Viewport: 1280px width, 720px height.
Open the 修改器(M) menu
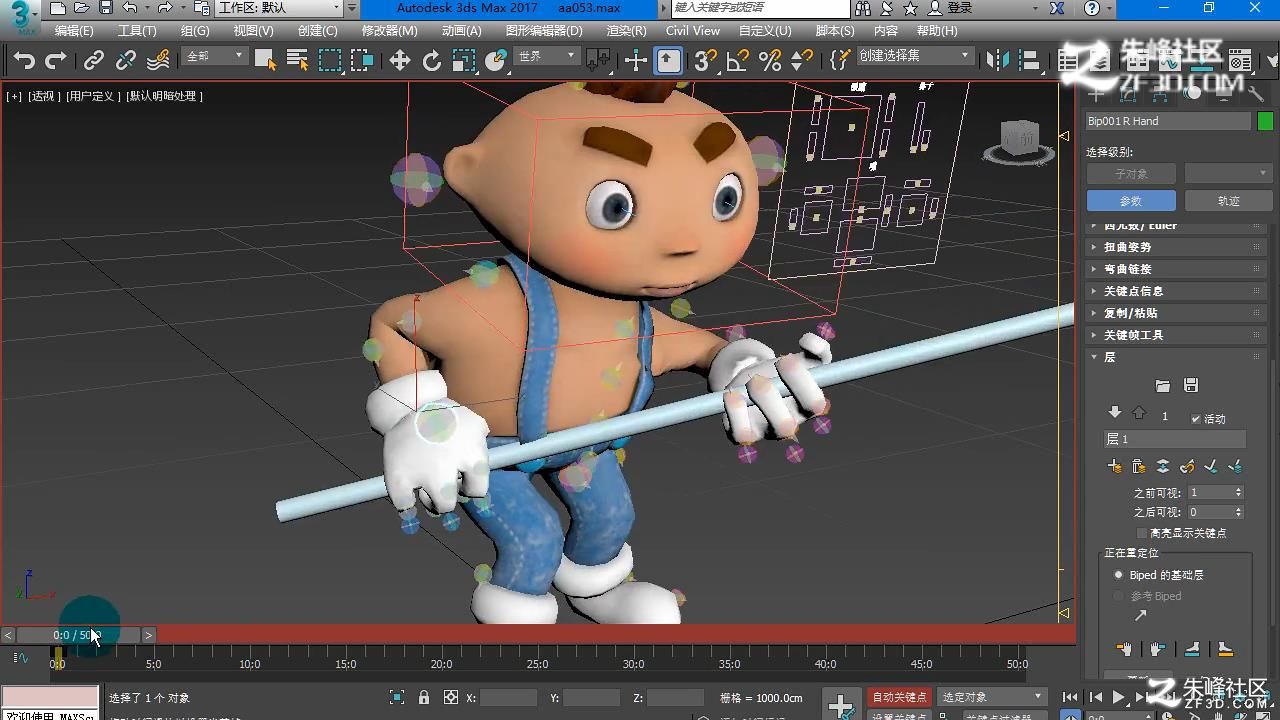[x=390, y=31]
